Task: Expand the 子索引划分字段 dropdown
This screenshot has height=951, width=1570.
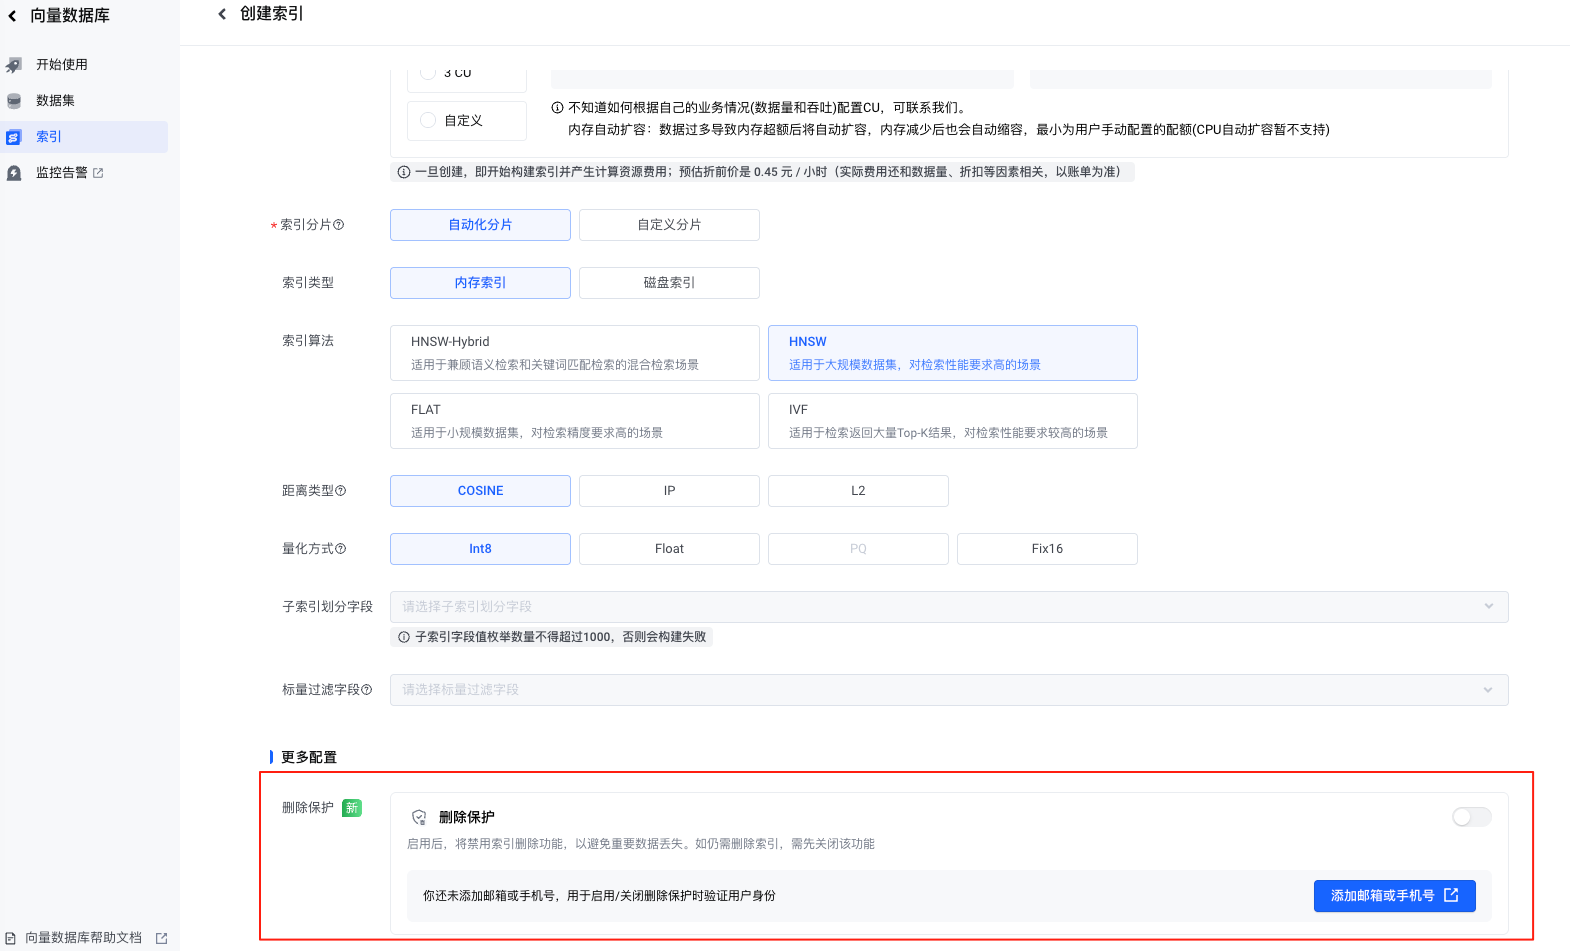Action: [949, 607]
